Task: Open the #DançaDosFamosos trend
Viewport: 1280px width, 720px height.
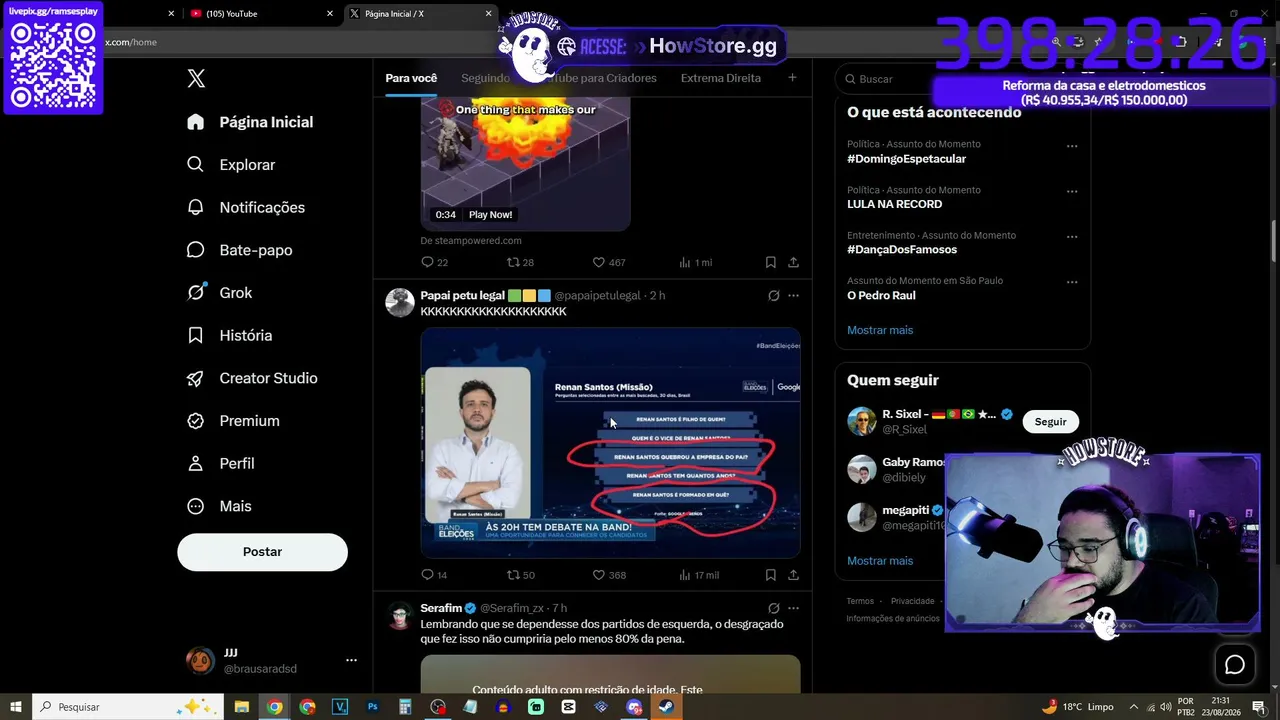Action: coord(902,250)
